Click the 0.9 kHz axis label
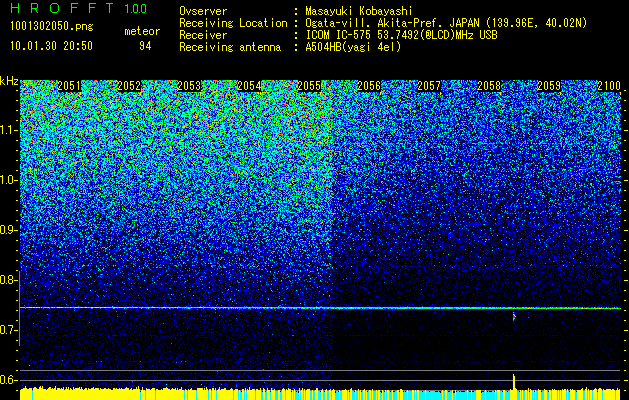 (8, 230)
